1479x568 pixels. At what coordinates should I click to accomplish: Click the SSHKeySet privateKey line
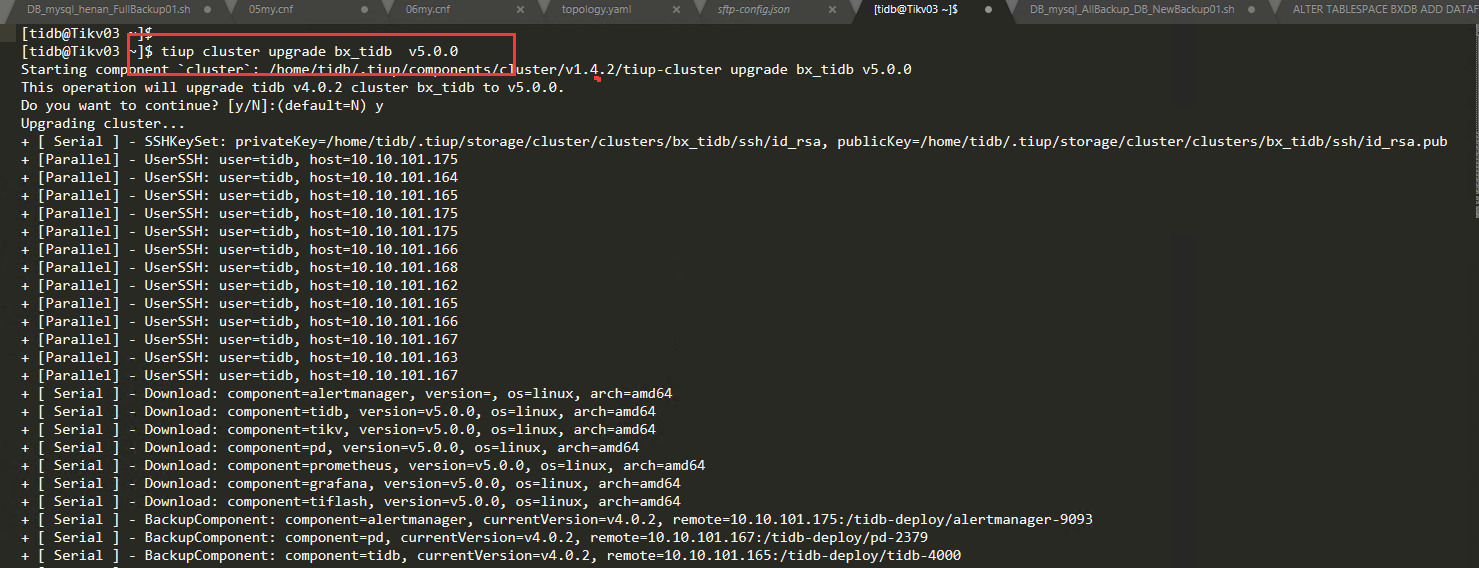(x=734, y=141)
